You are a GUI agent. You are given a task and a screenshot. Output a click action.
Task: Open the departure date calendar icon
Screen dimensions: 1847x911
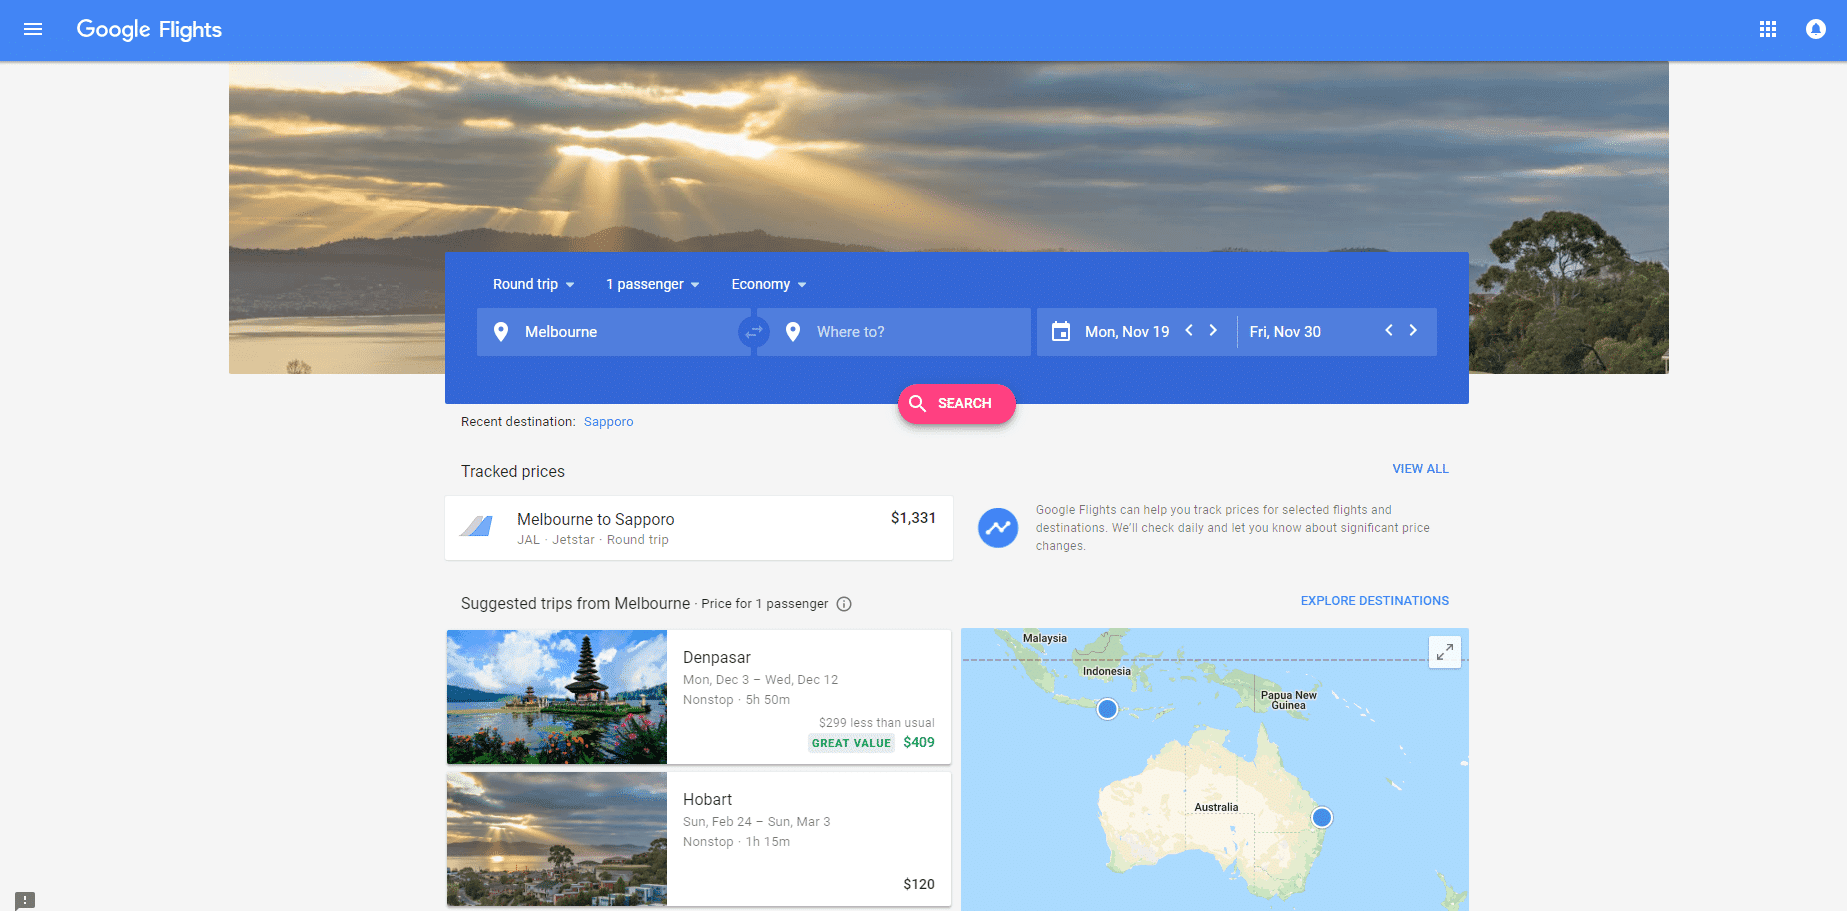click(1061, 331)
